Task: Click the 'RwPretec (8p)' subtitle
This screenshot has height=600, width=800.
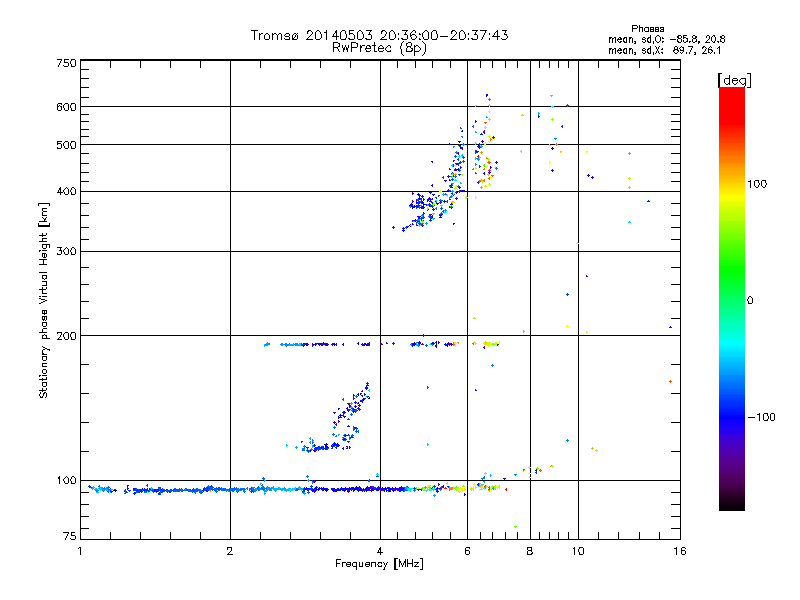Action: coord(379,48)
